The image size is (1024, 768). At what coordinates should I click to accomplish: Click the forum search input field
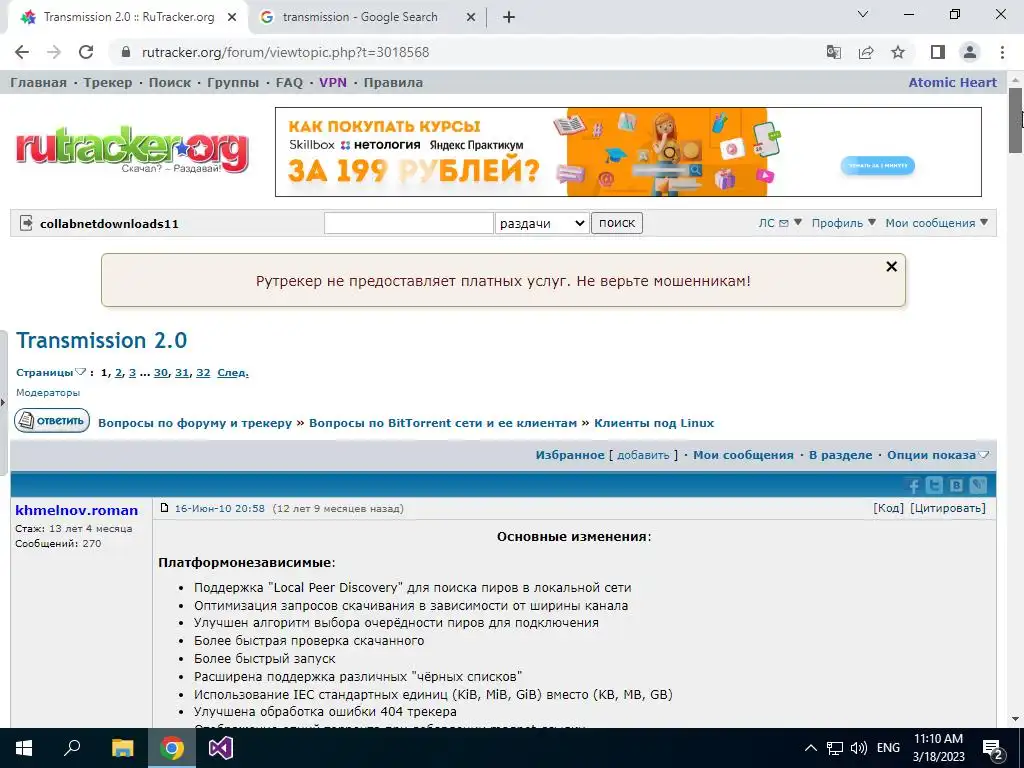point(409,223)
